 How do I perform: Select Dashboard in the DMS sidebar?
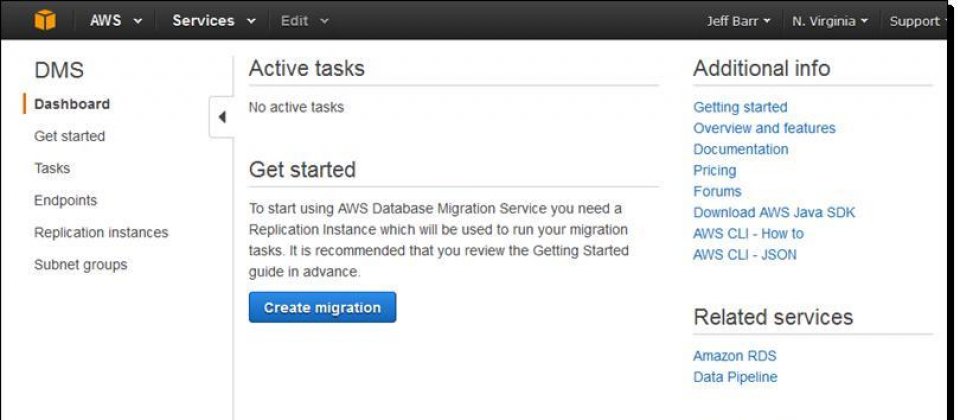pos(72,104)
